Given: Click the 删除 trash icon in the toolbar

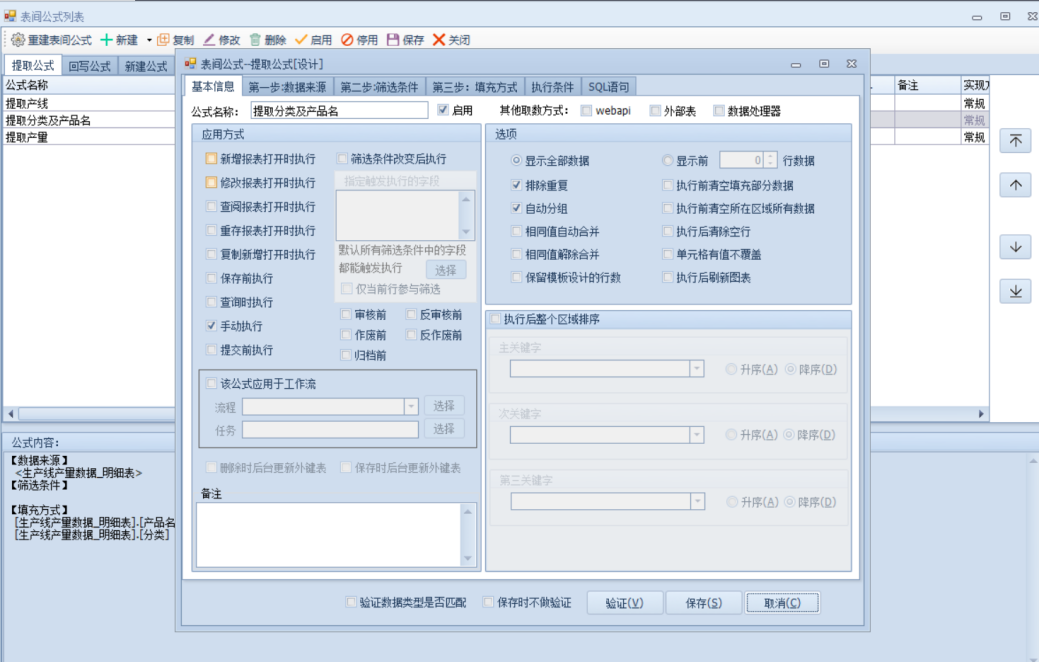Looking at the screenshot, I should click(x=255, y=40).
